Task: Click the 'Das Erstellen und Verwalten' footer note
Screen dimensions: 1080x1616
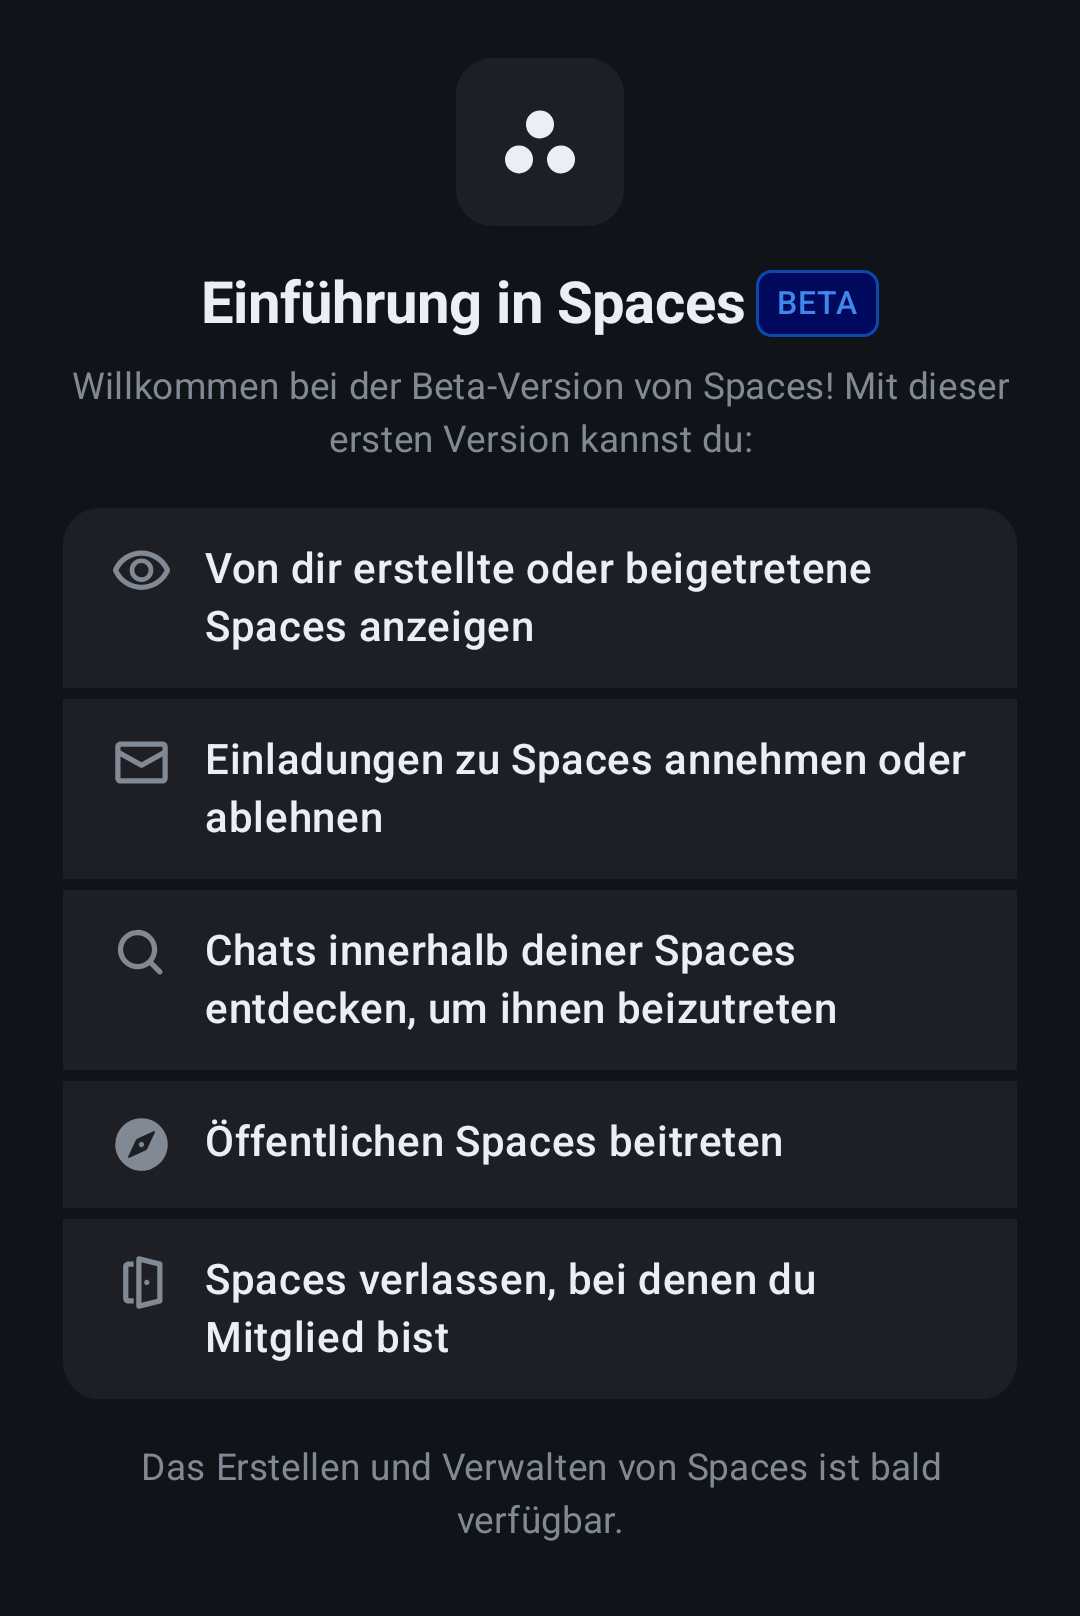Action: tap(540, 1468)
